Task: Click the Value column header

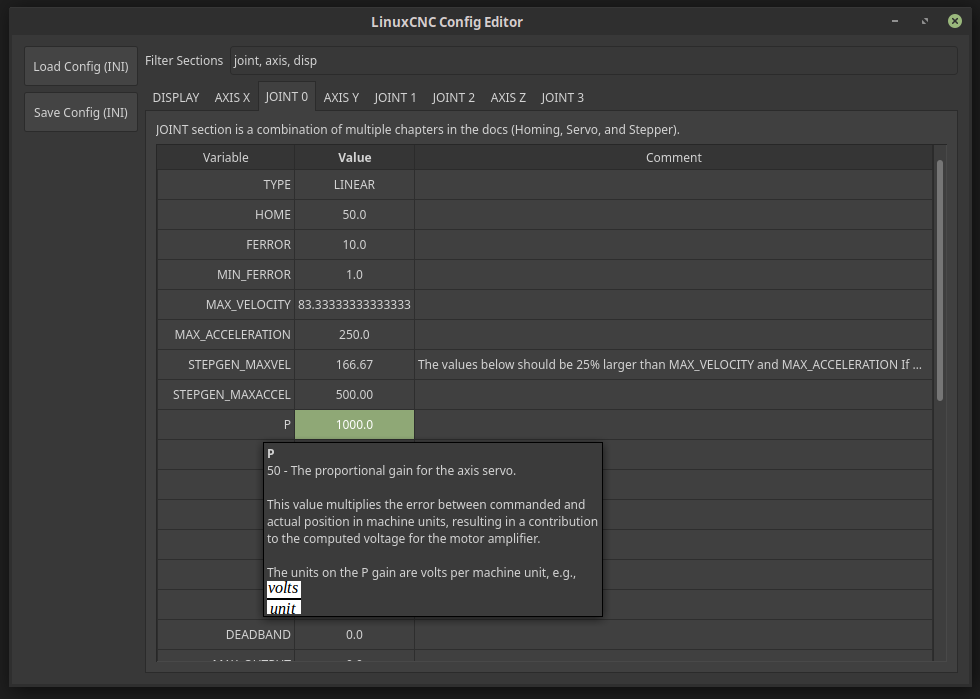Action: (x=354, y=158)
